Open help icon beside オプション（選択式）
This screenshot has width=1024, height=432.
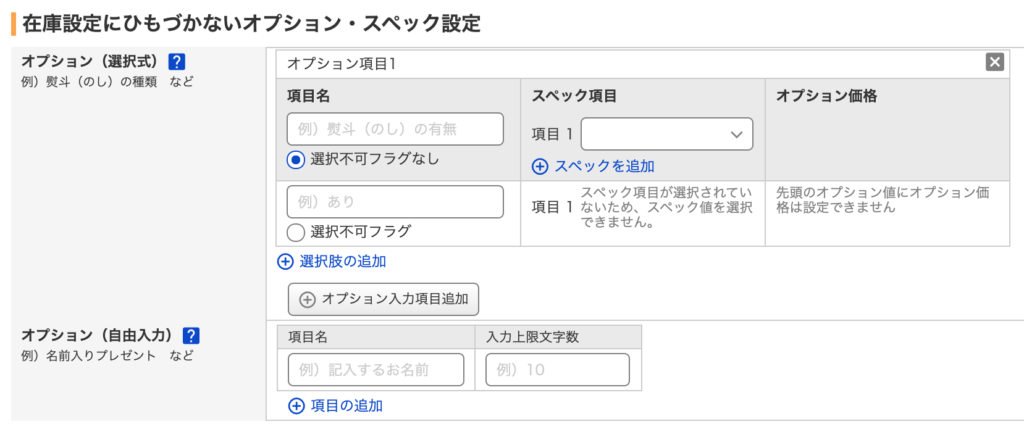pyautogui.click(x=176, y=62)
